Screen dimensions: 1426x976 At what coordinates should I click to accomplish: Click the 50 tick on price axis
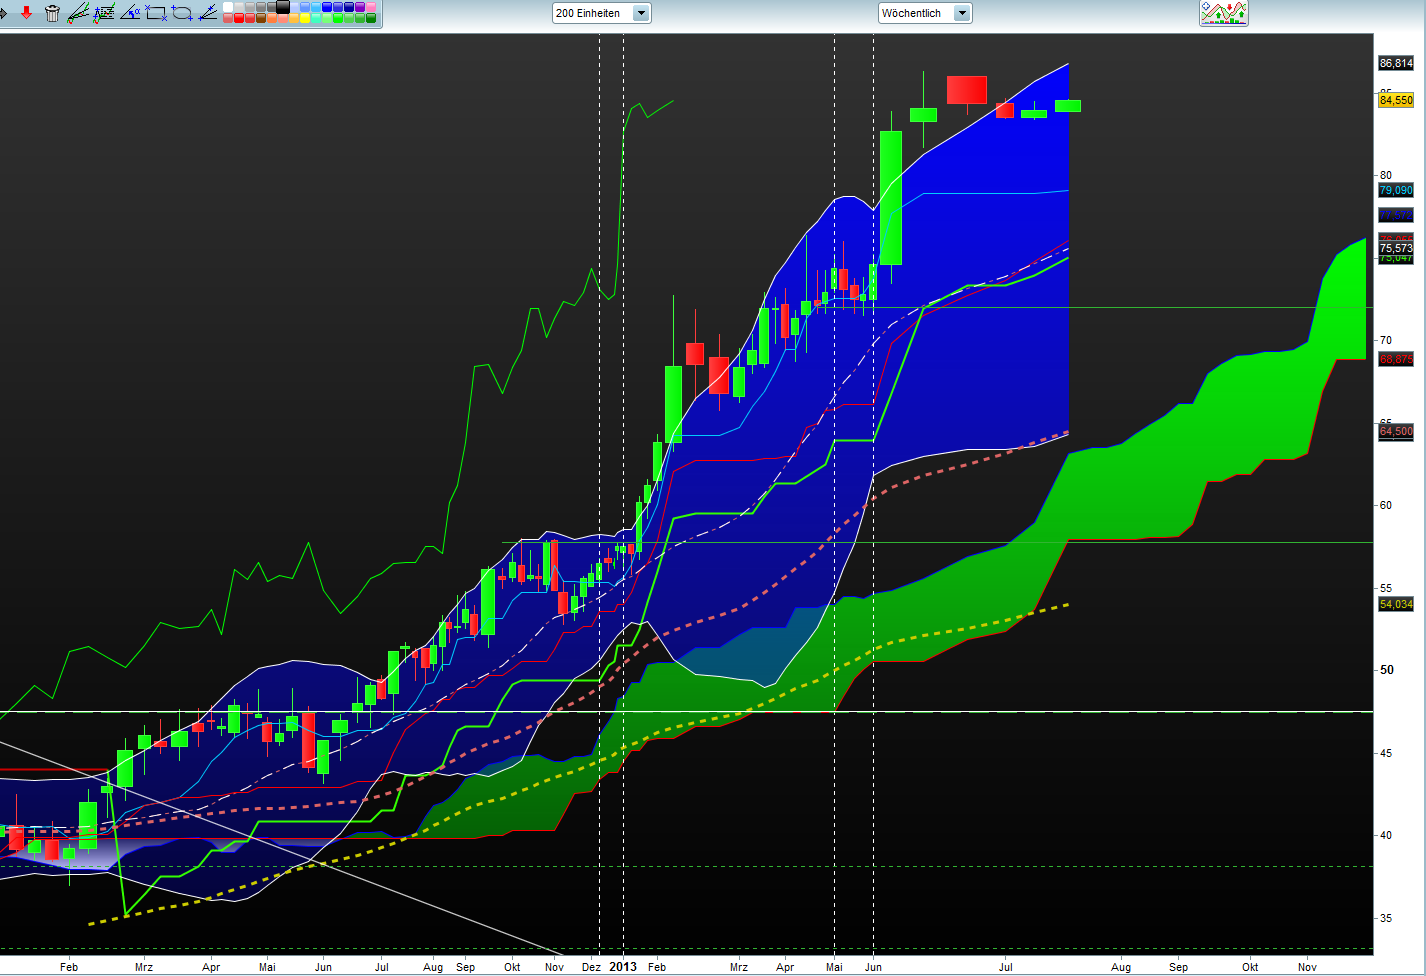click(1387, 670)
